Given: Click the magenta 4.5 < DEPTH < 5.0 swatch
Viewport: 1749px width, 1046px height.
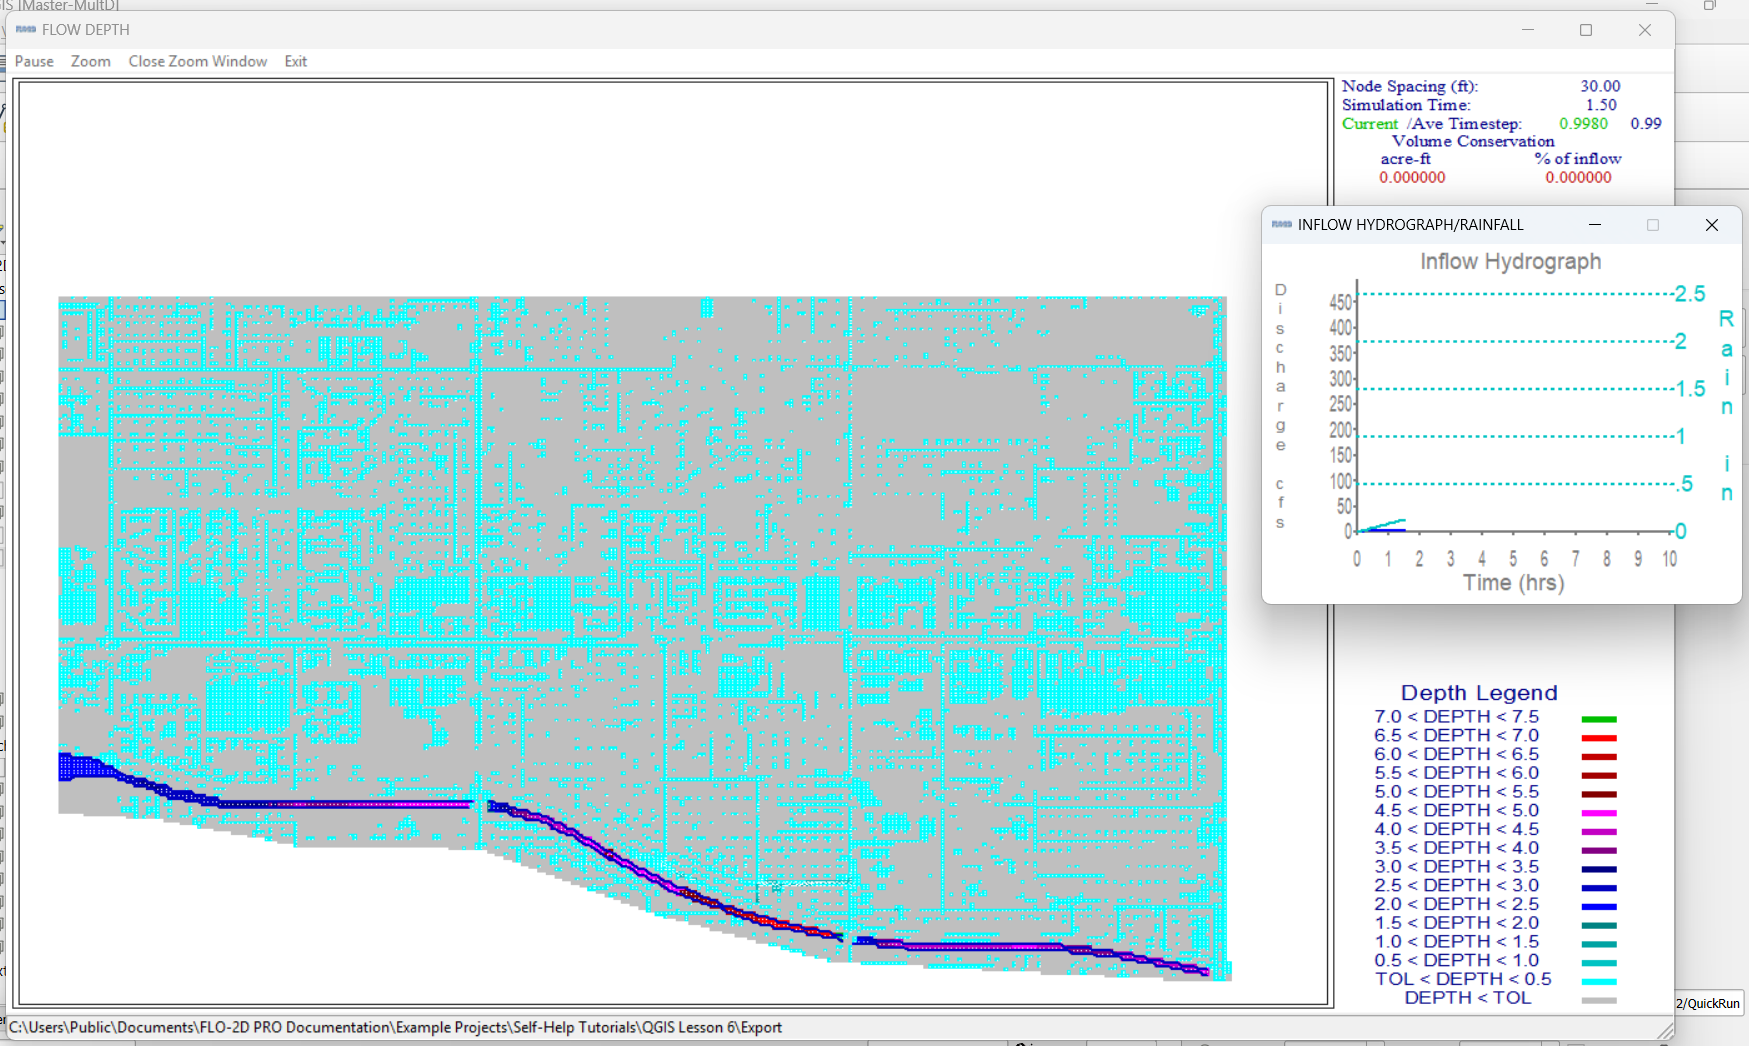Looking at the screenshot, I should tap(1598, 813).
